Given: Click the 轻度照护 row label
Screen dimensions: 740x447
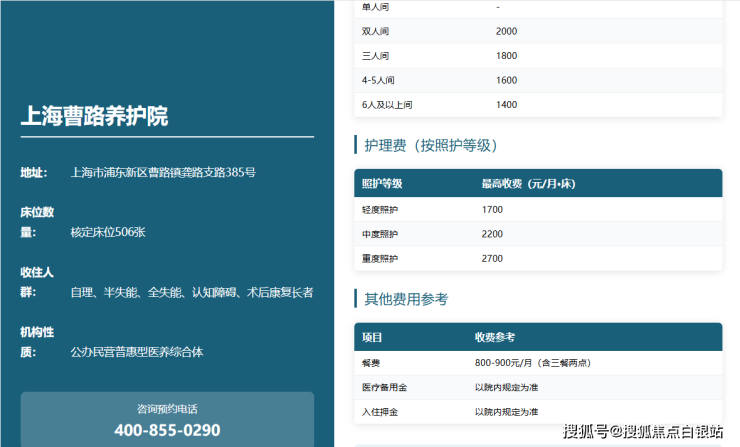Looking at the screenshot, I should click(380, 210).
